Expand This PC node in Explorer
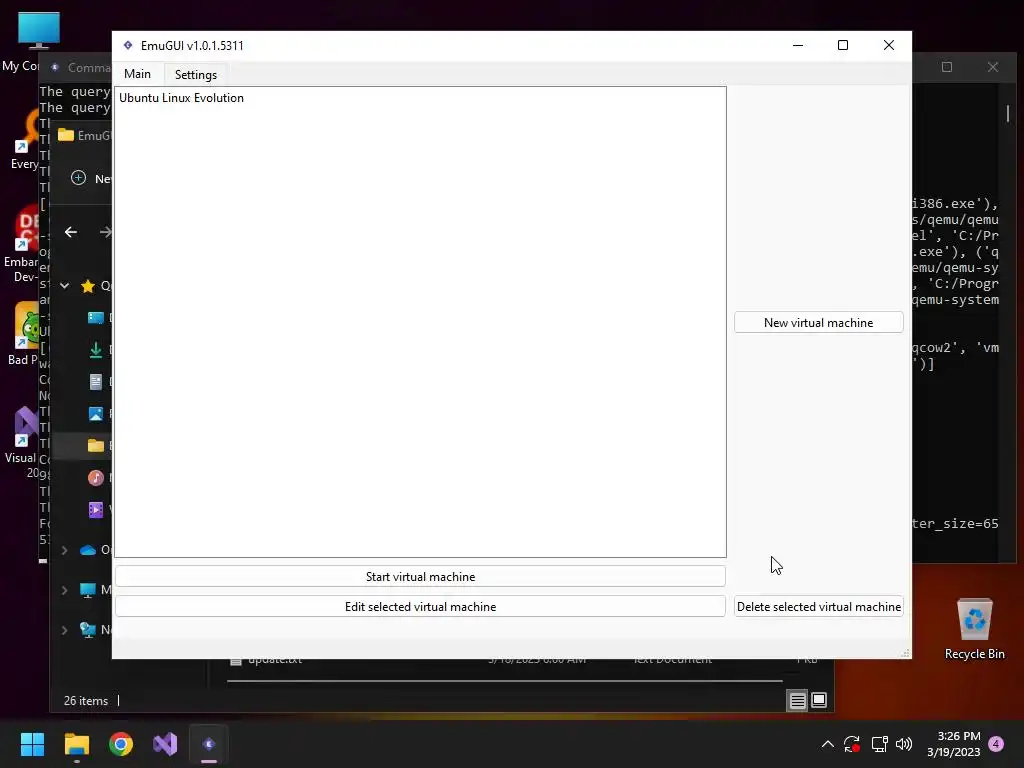 click(65, 590)
